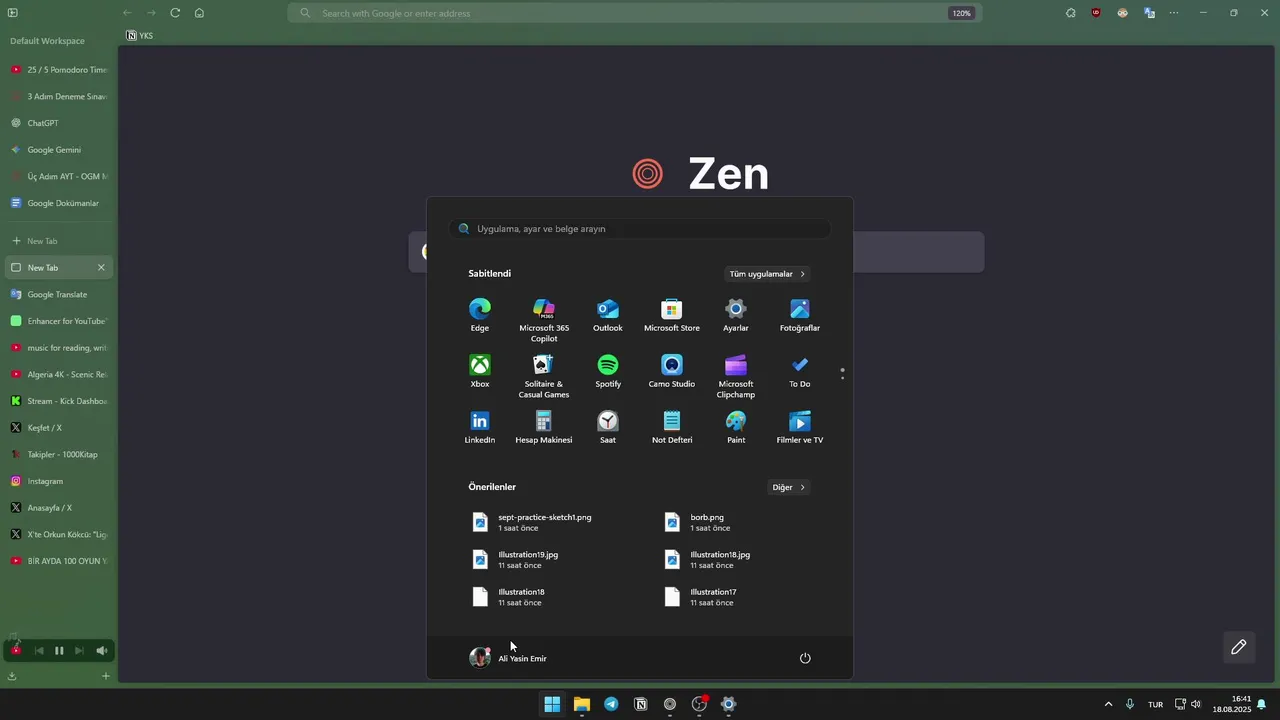Click the address bar search field
Screen dimensions: 1280x720
pos(634,13)
